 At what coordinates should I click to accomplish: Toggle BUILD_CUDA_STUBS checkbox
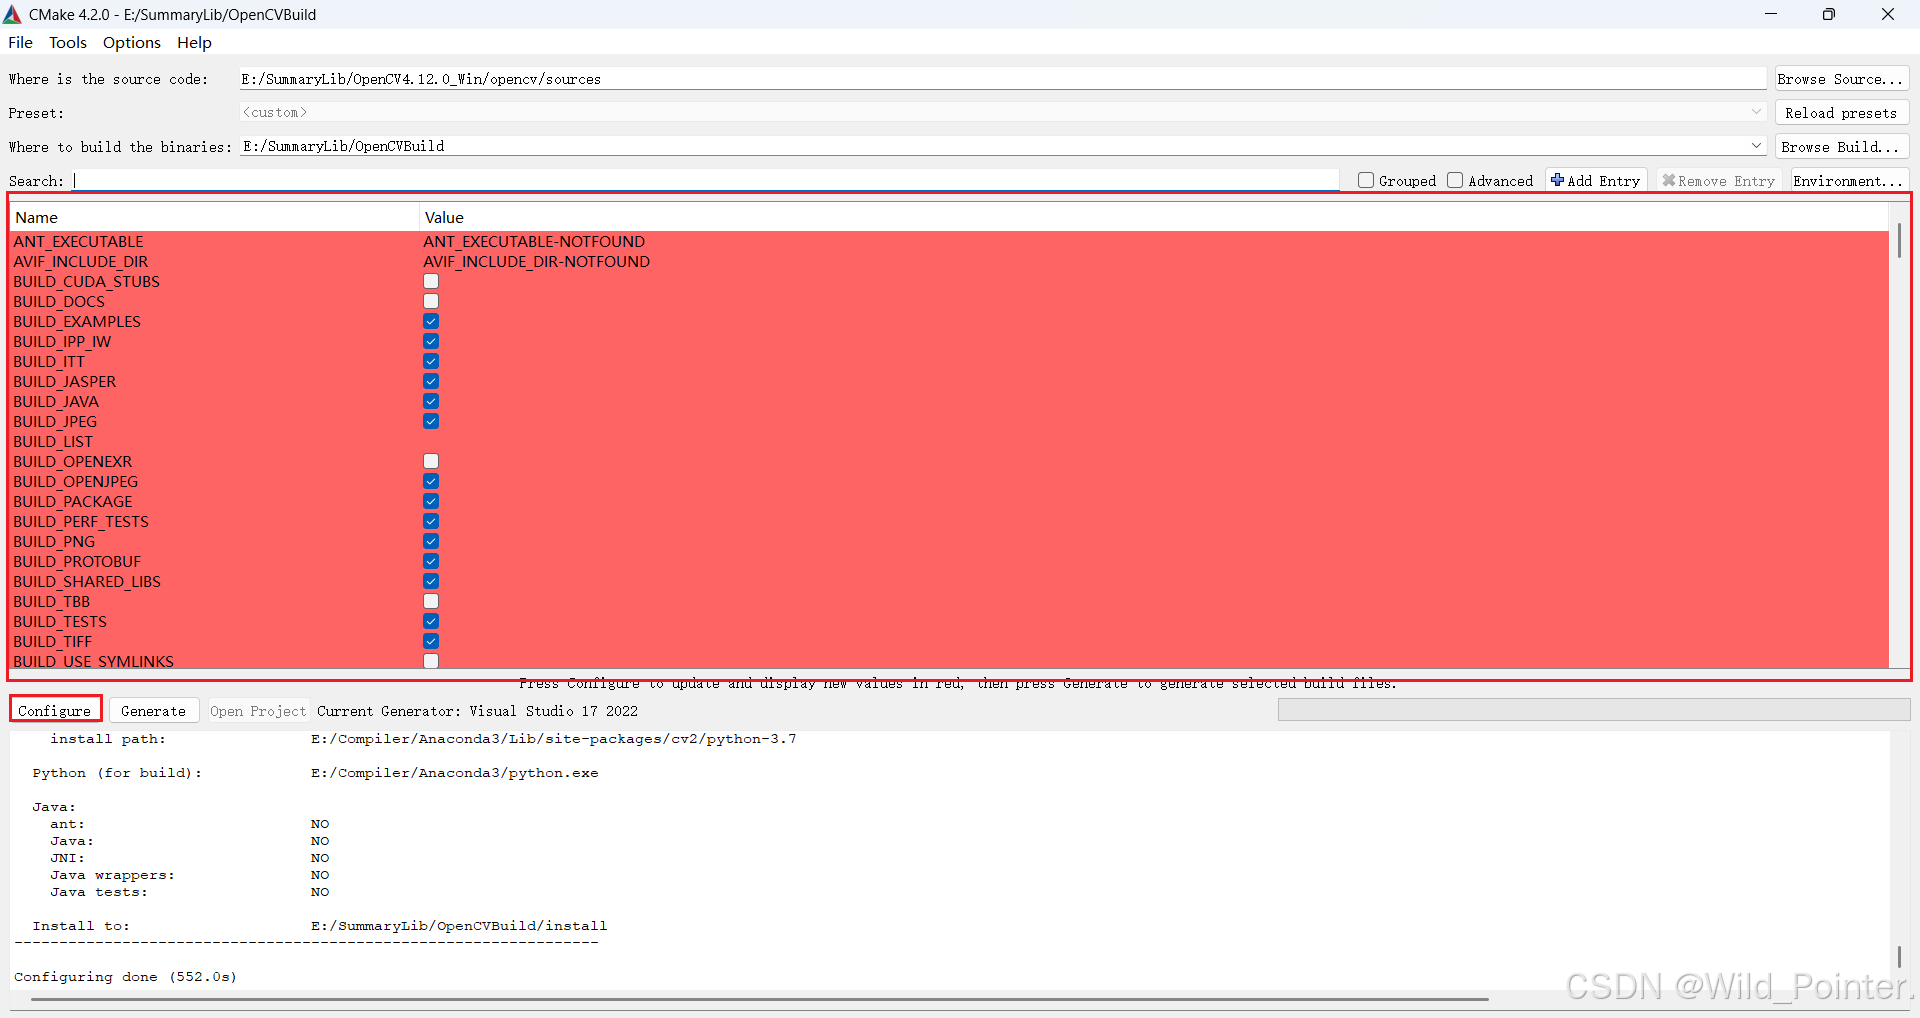point(431,281)
